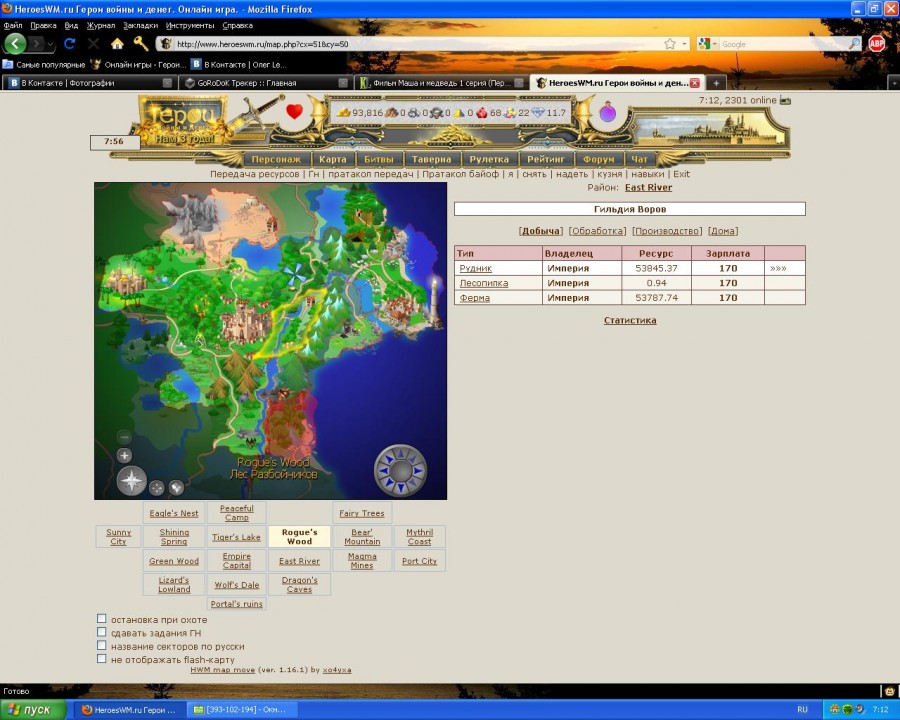The image size is (900, 720).
Task: Click the four-dot center map control
Action: (x=157, y=487)
